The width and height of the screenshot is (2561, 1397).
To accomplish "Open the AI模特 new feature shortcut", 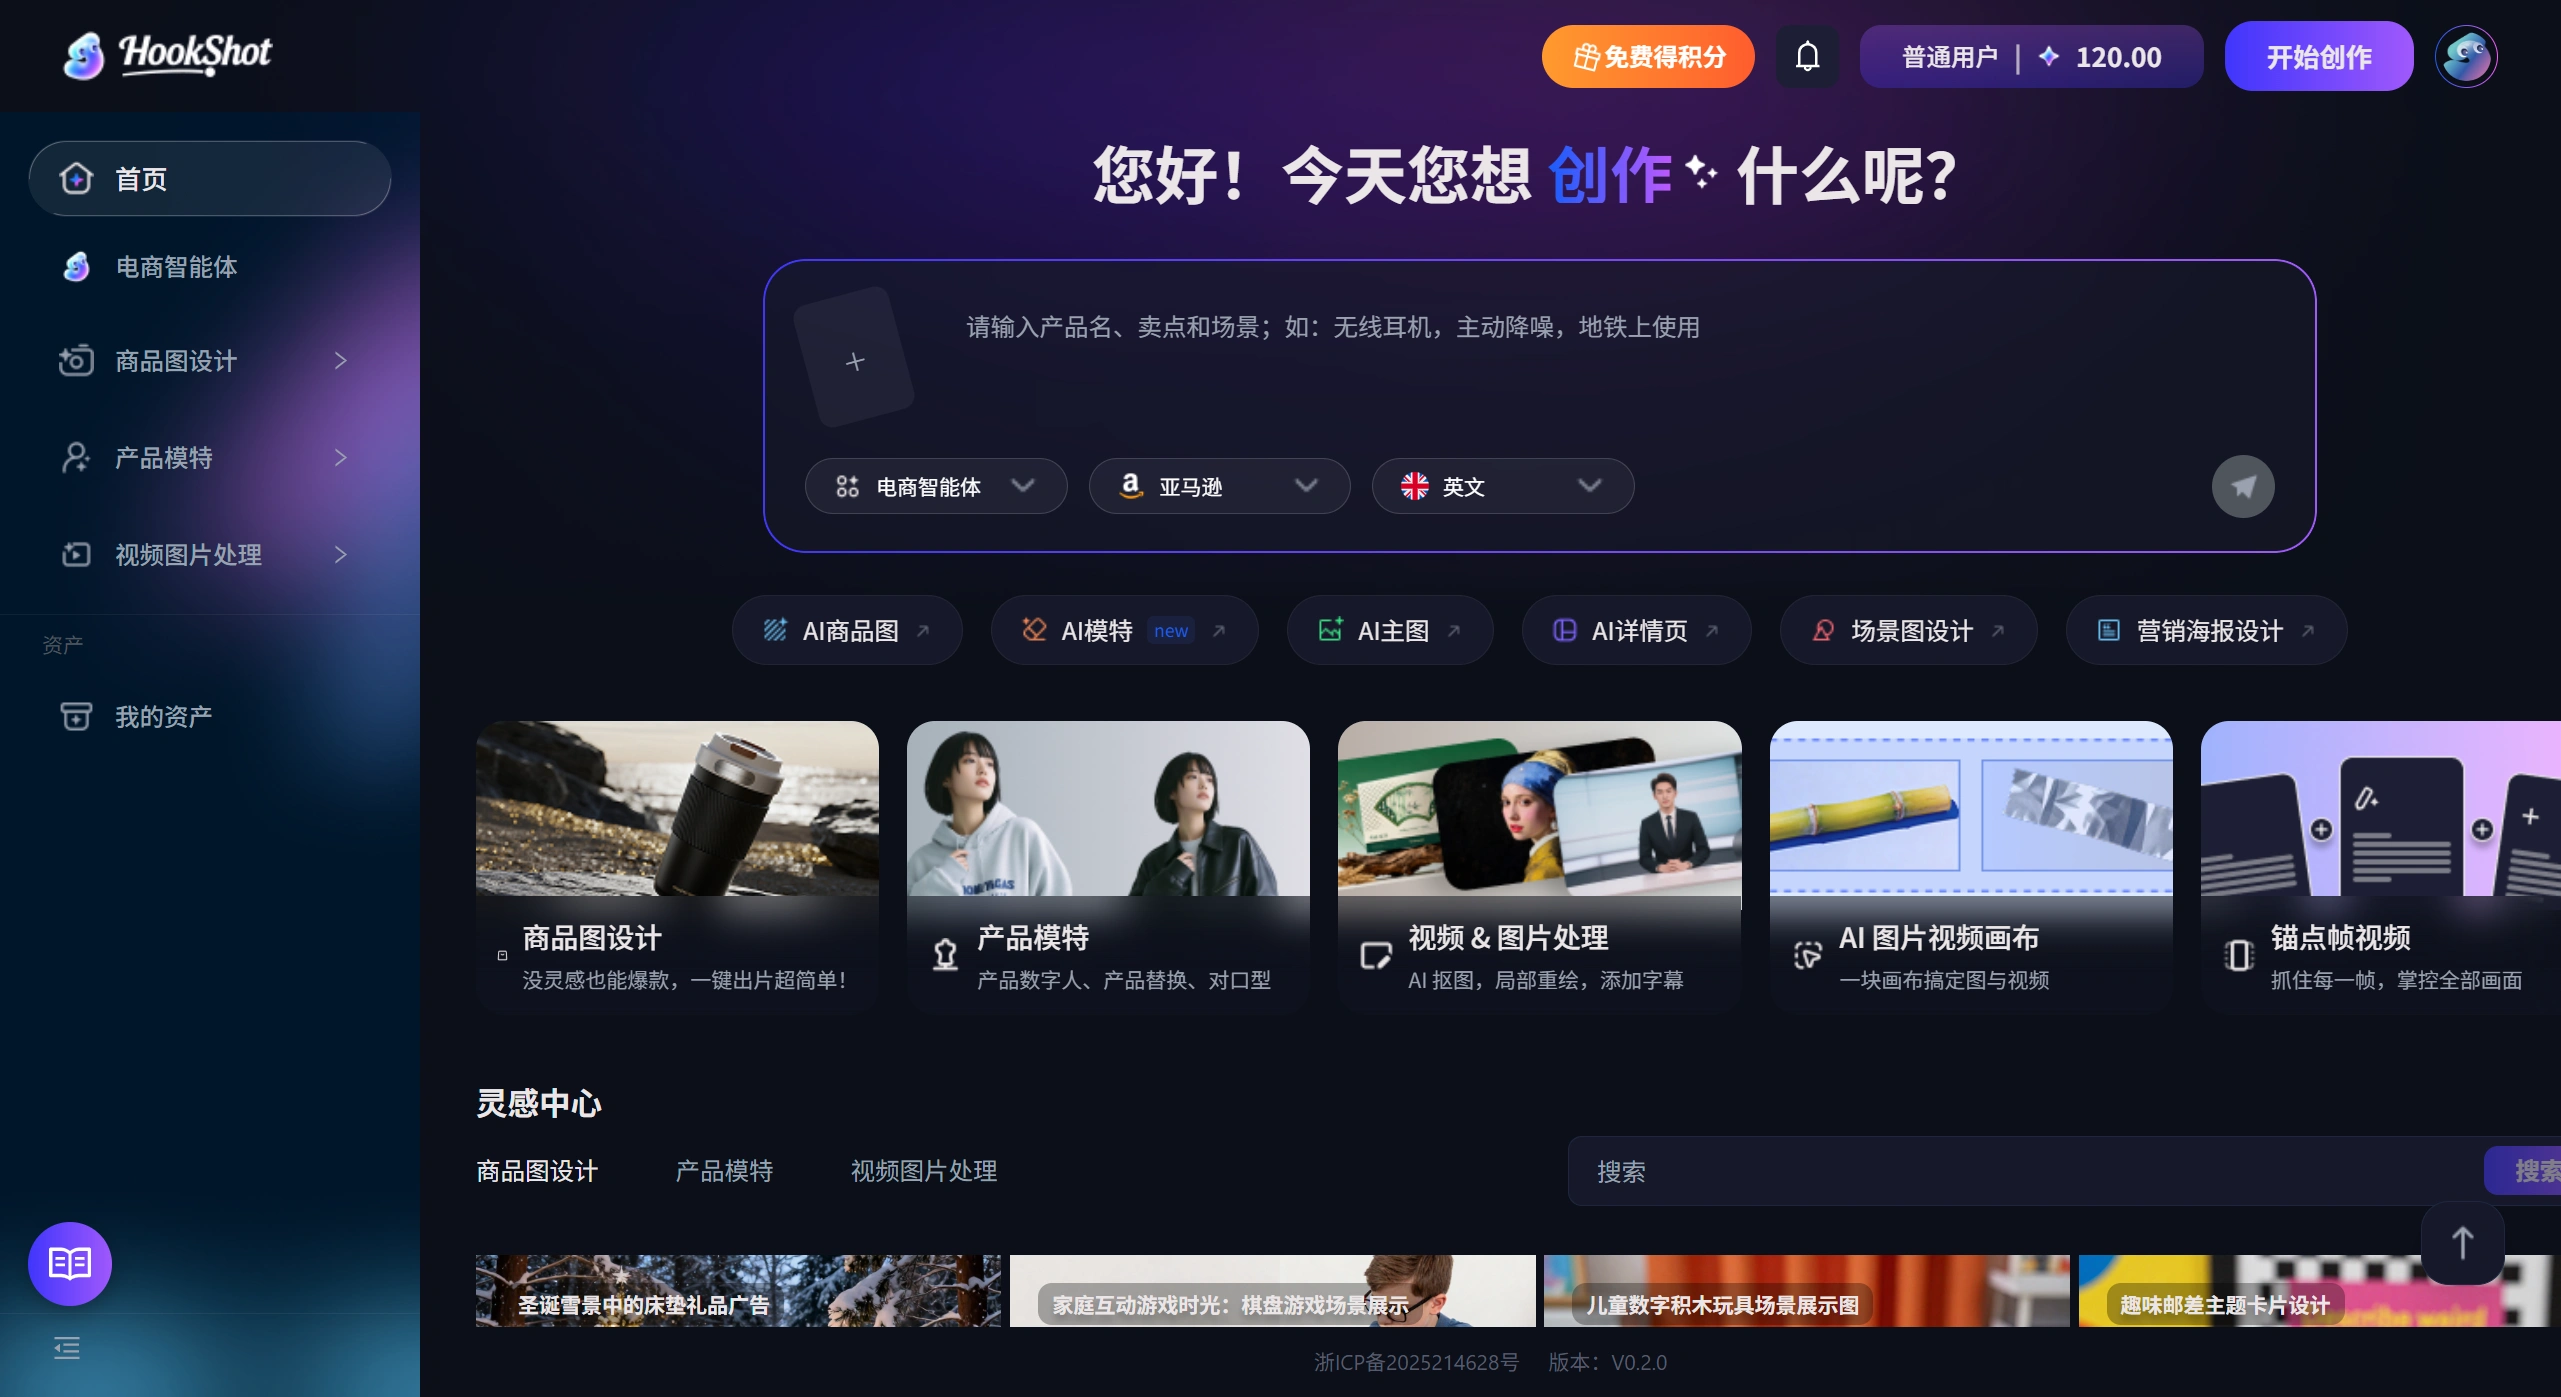I will (1123, 630).
